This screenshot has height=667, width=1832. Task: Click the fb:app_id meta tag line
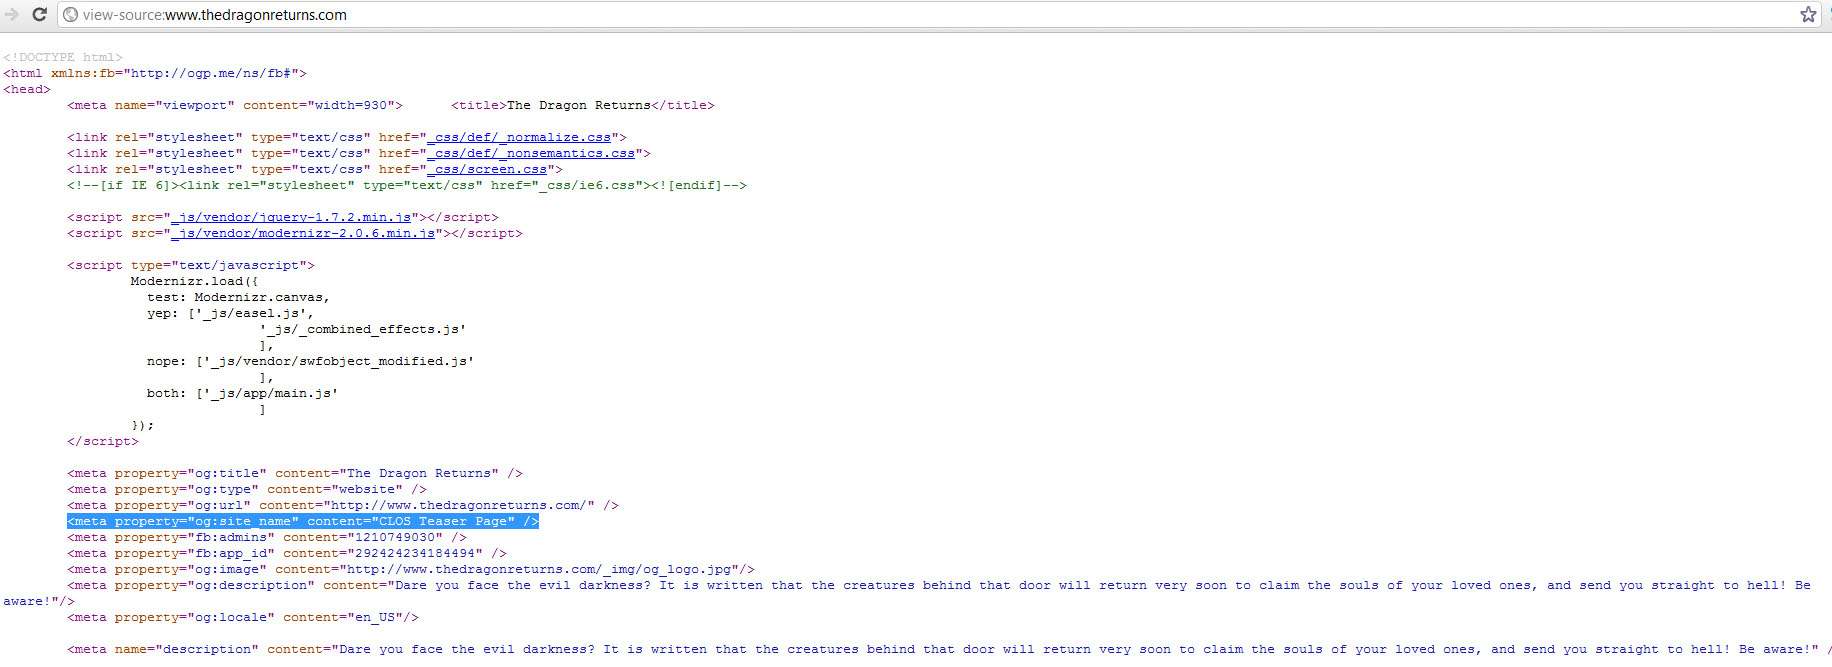click(287, 553)
